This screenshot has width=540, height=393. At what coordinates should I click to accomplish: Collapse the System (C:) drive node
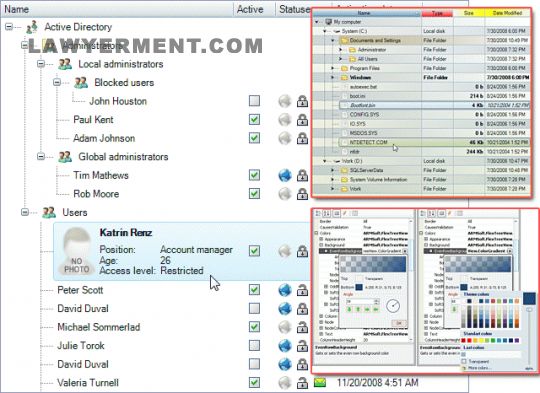click(325, 31)
